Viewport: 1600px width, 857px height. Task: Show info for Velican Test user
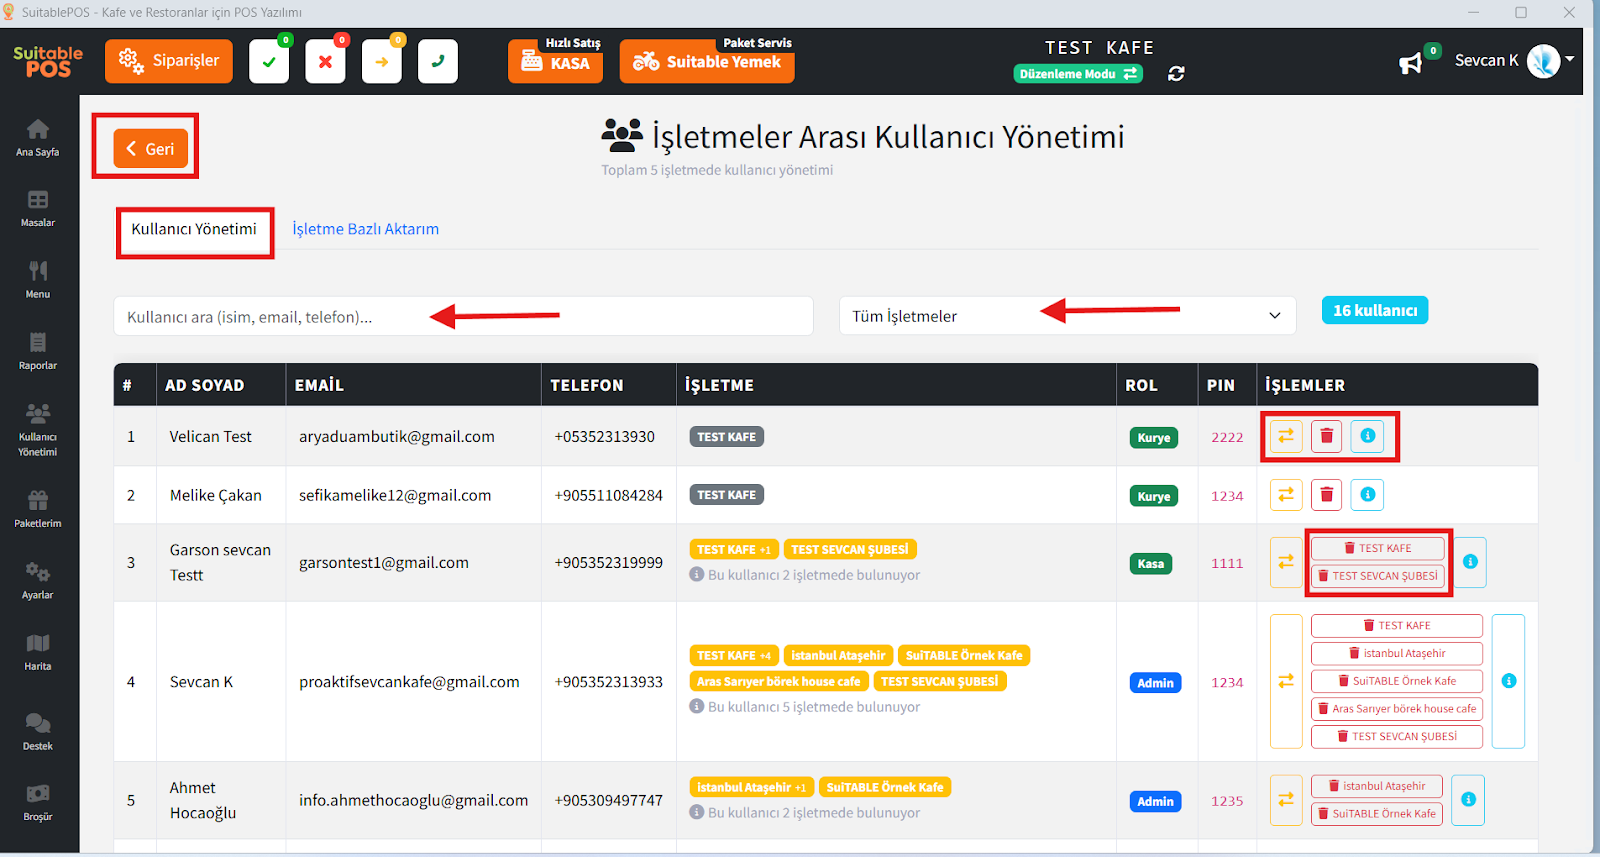pos(1367,436)
